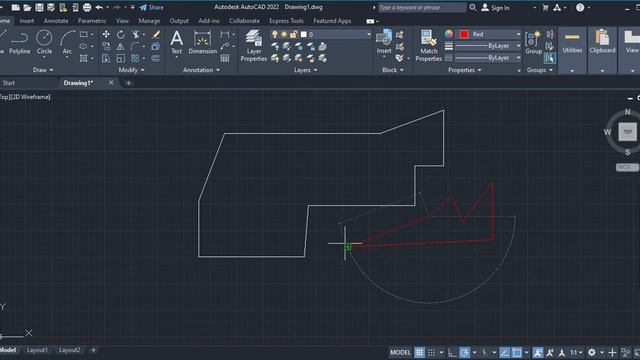Use the Erase tool
The height and width of the screenshot is (360, 640).
pyautogui.click(x=156, y=34)
